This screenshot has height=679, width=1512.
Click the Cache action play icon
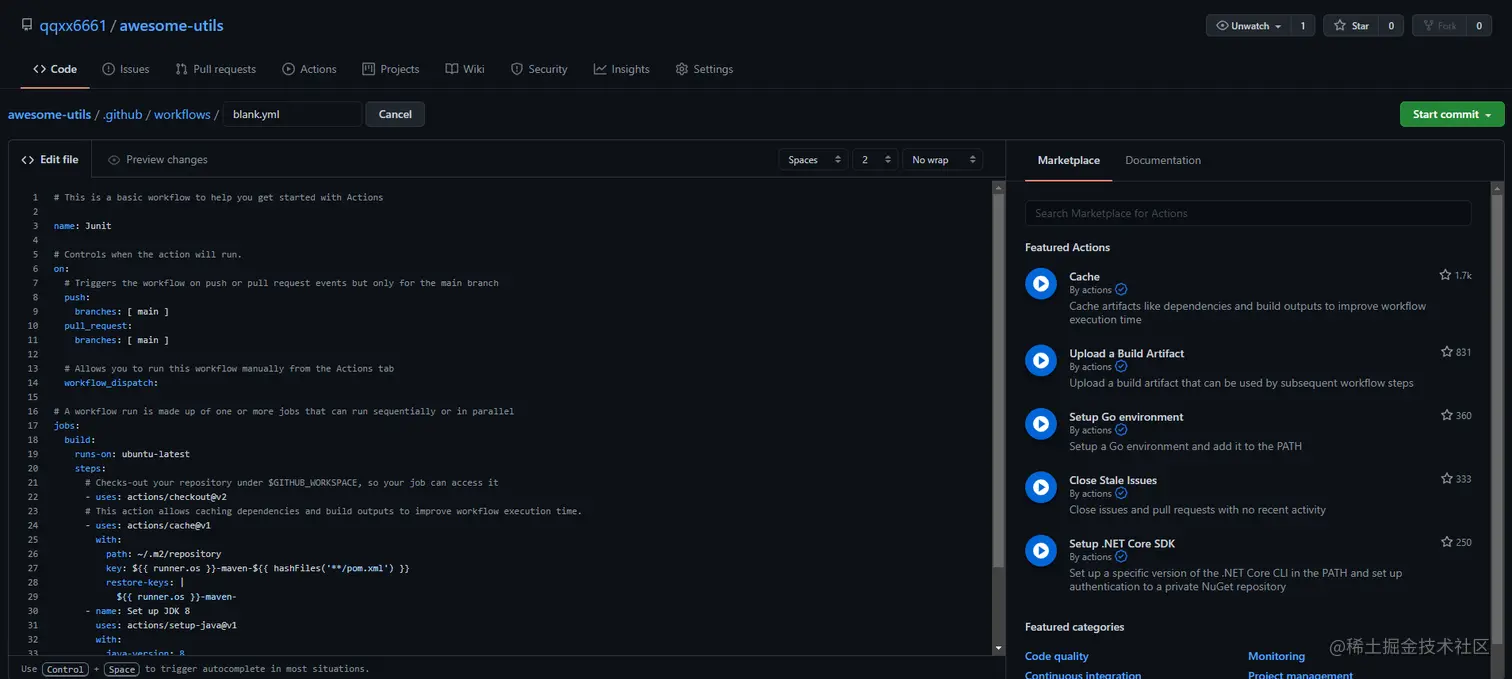coord(1041,284)
